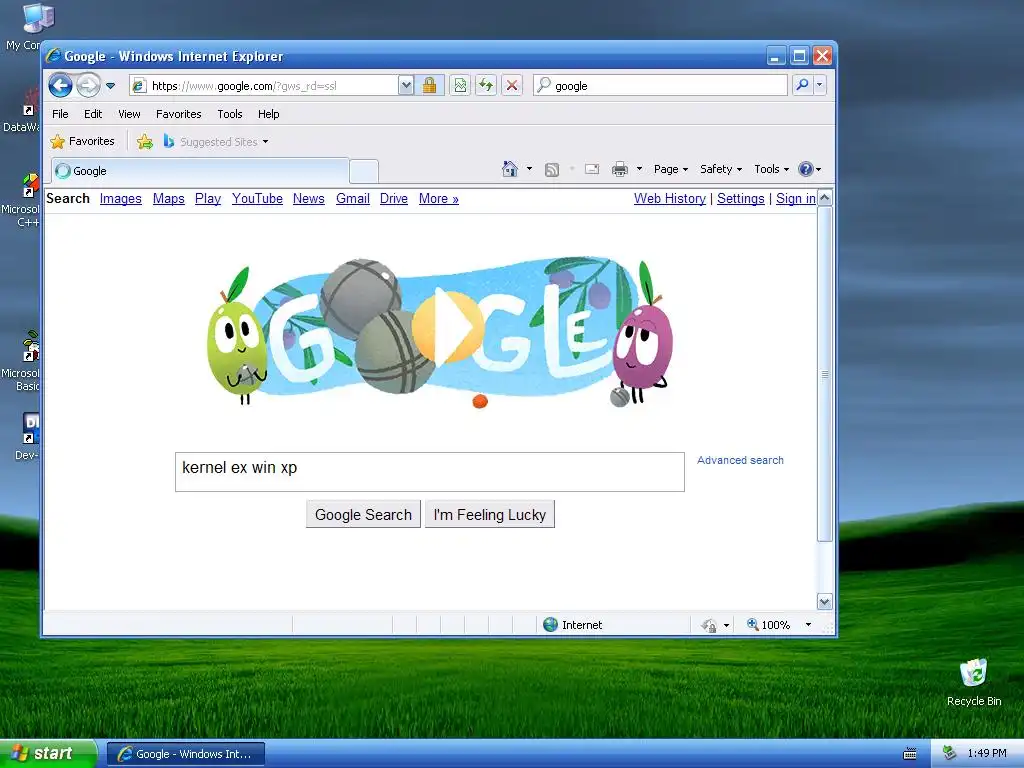Open the Safety command bar menu
The width and height of the screenshot is (1024, 768).
(x=720, y=169)
